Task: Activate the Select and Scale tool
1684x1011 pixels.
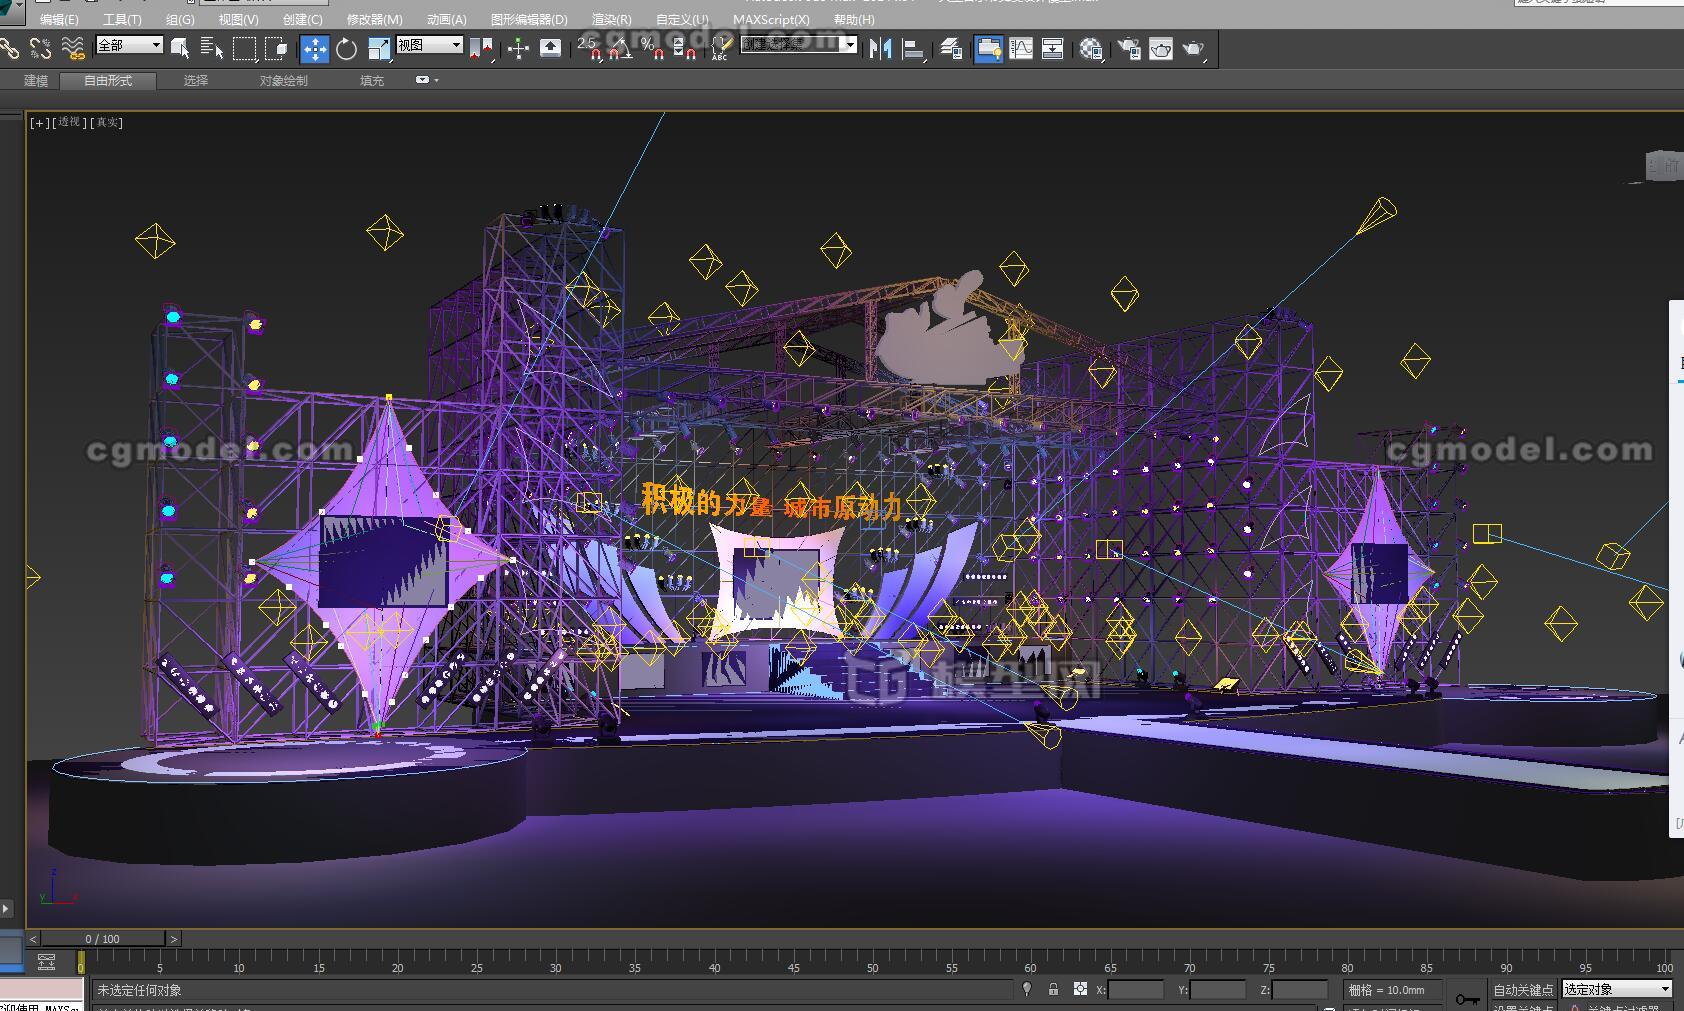Action: (x=379, y=48)
